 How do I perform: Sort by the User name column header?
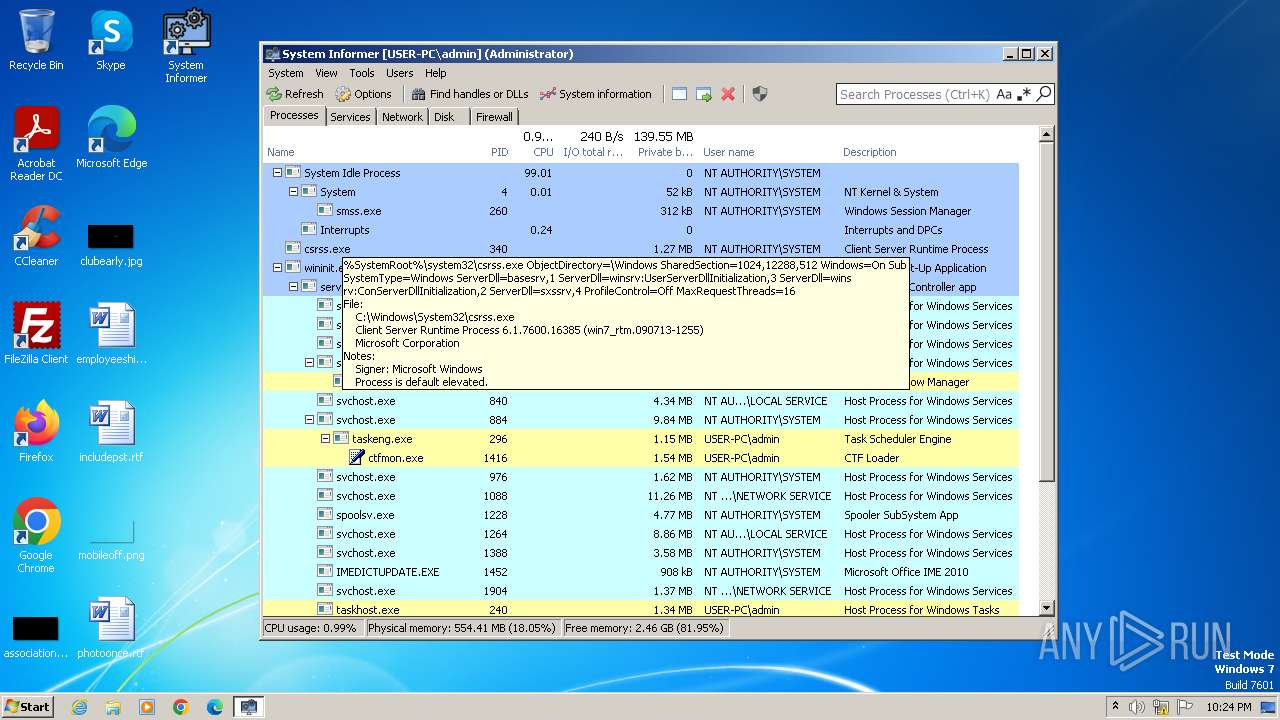[x=729, y=152]
